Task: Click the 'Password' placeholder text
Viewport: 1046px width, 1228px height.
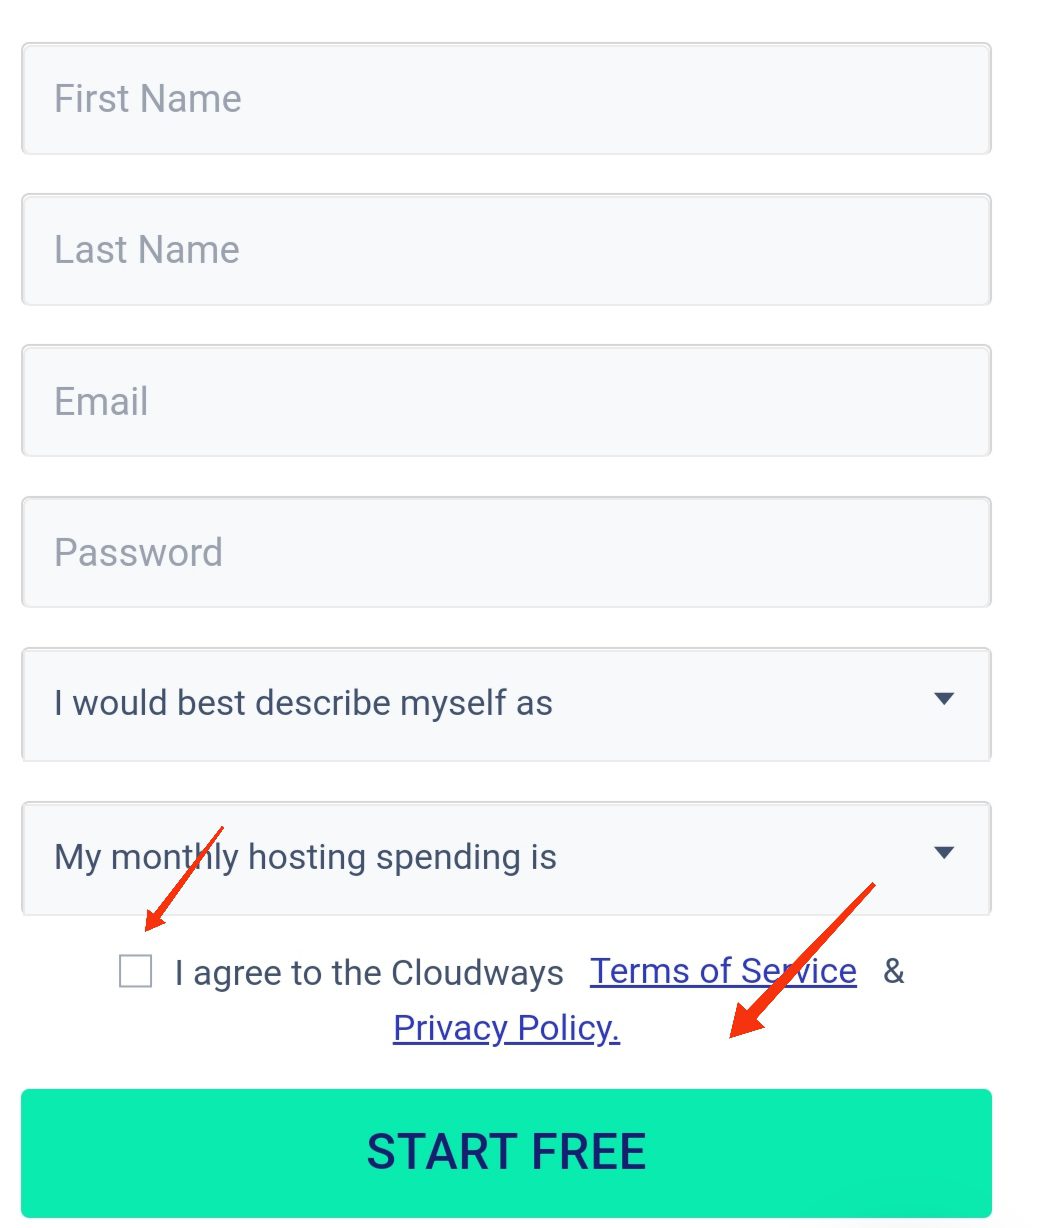Action: pyautogui.click(x=138, y=552)
